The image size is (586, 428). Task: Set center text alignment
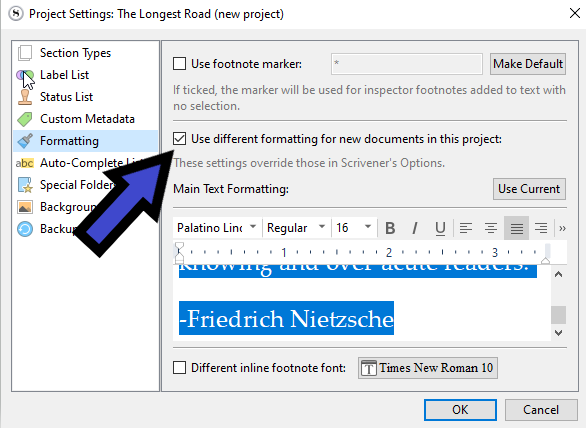[x=491, y=228]
